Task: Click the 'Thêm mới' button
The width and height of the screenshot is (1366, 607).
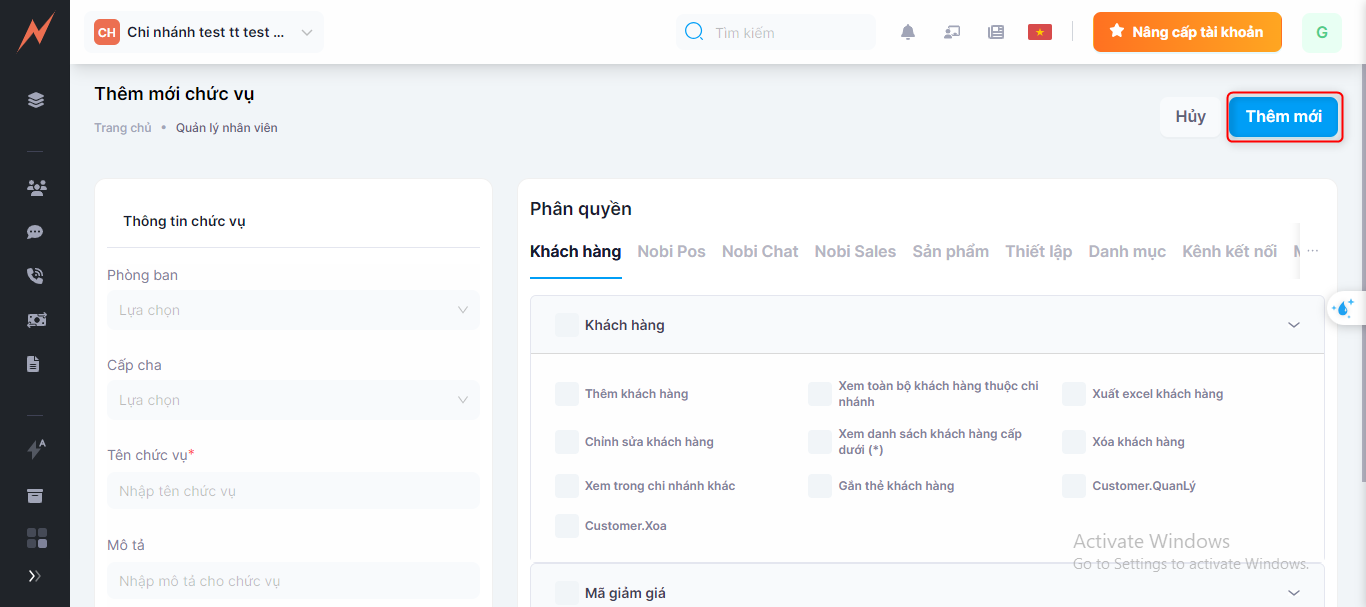Action: point(1283,117)
